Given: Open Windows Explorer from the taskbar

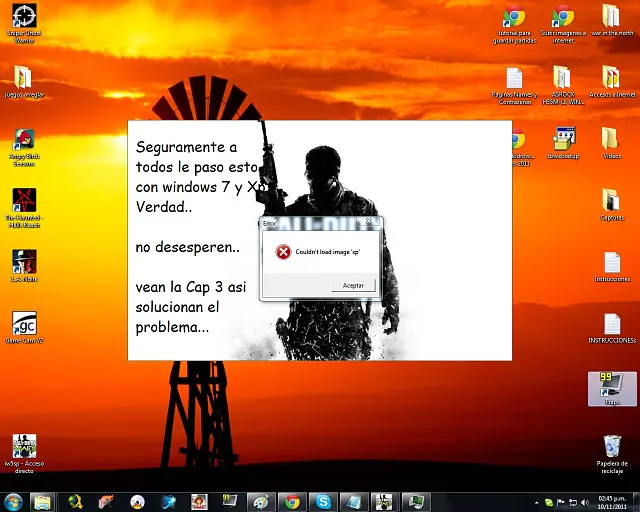Looking at the screenshot, I should tap(42, 502).
